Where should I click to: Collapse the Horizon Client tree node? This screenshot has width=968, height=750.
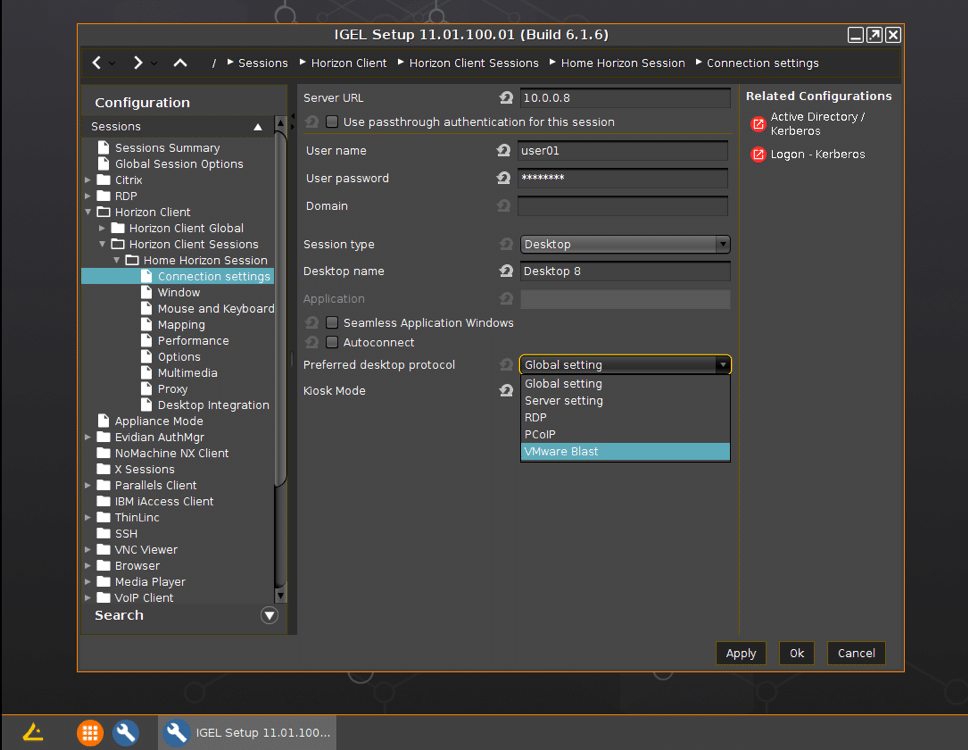88,212
